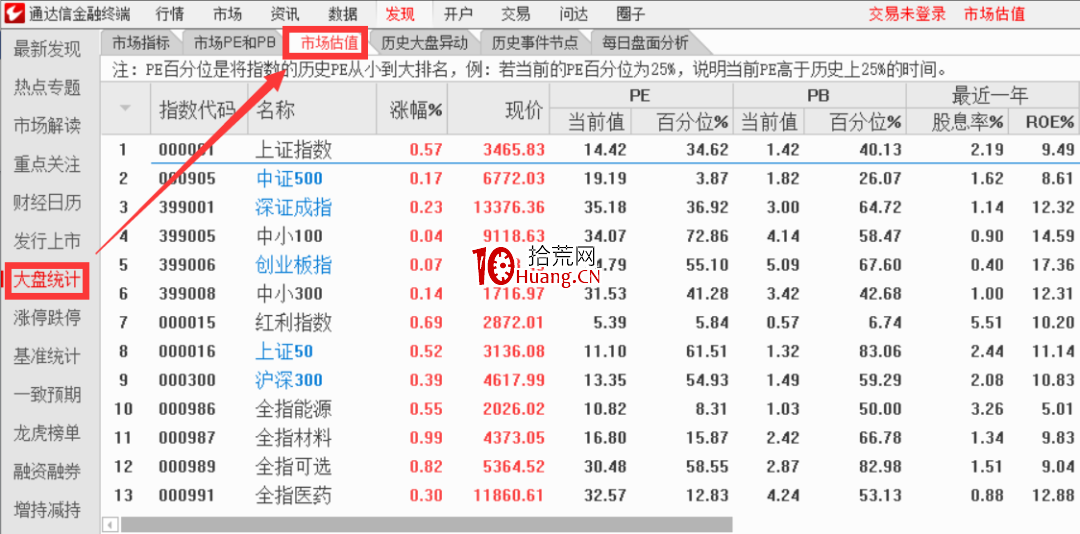This screenshot has width=1080, height=534.
Task: Select 财经日历 in the sidebar
Action: (48, 203)
